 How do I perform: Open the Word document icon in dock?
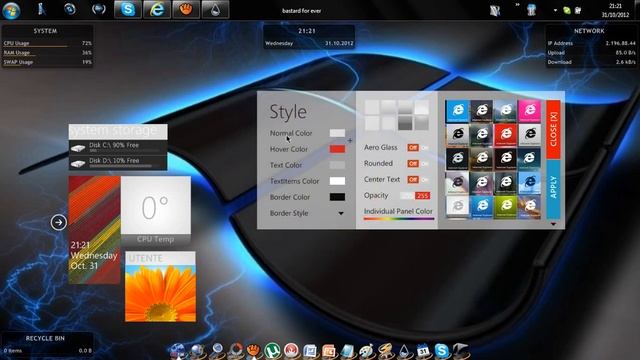[310, 351]
